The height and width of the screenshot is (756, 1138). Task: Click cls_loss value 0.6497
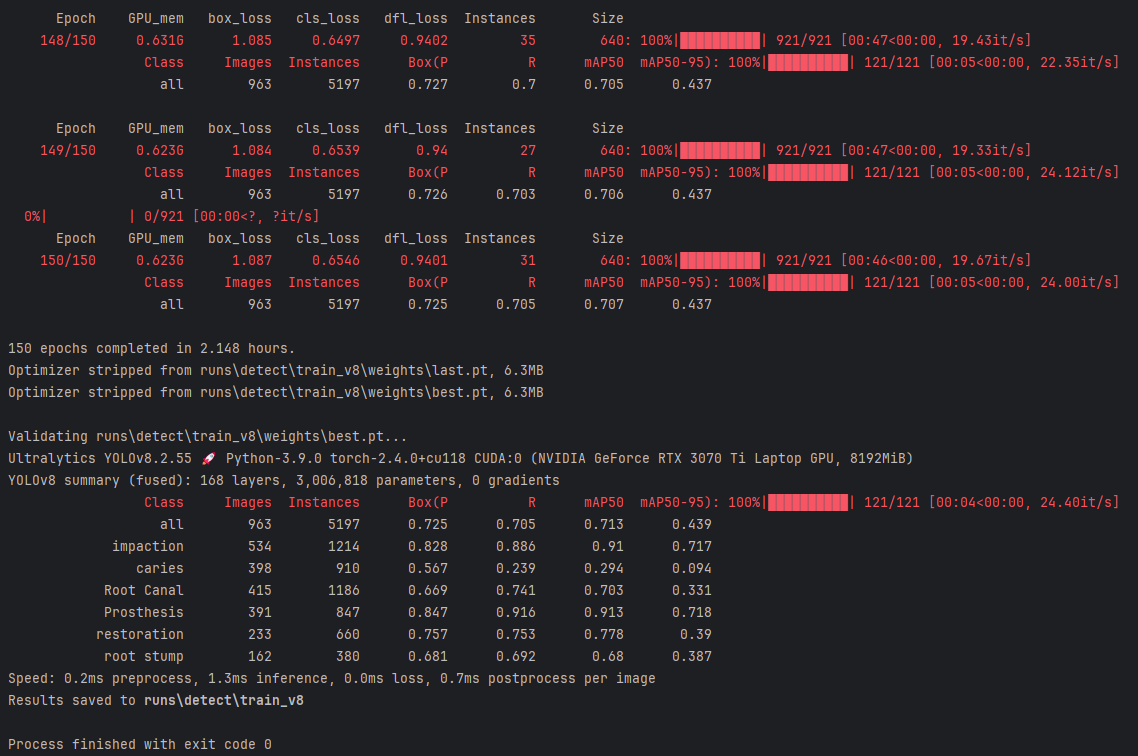coord(336,41)
